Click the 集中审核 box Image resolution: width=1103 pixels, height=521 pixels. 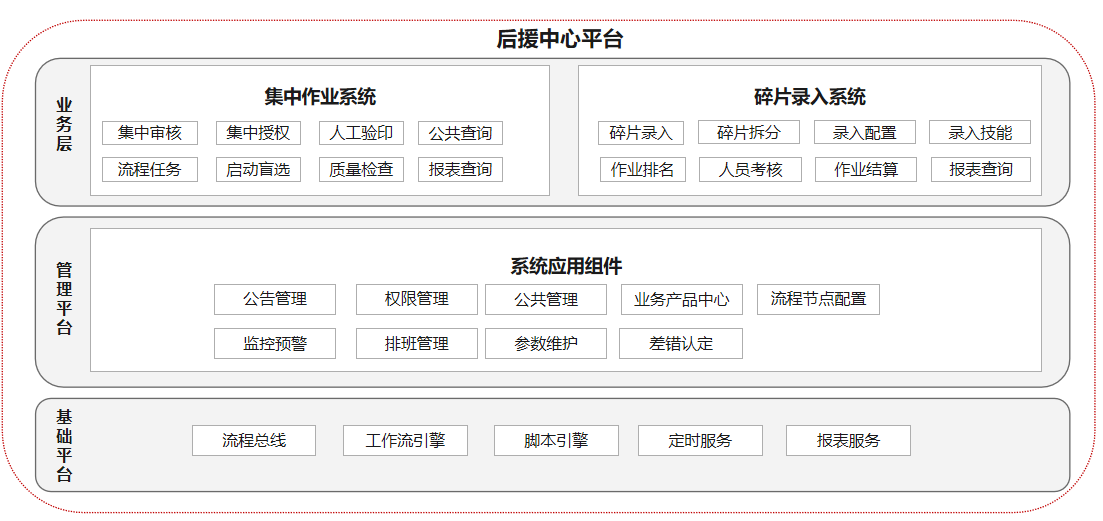(150, 133)
